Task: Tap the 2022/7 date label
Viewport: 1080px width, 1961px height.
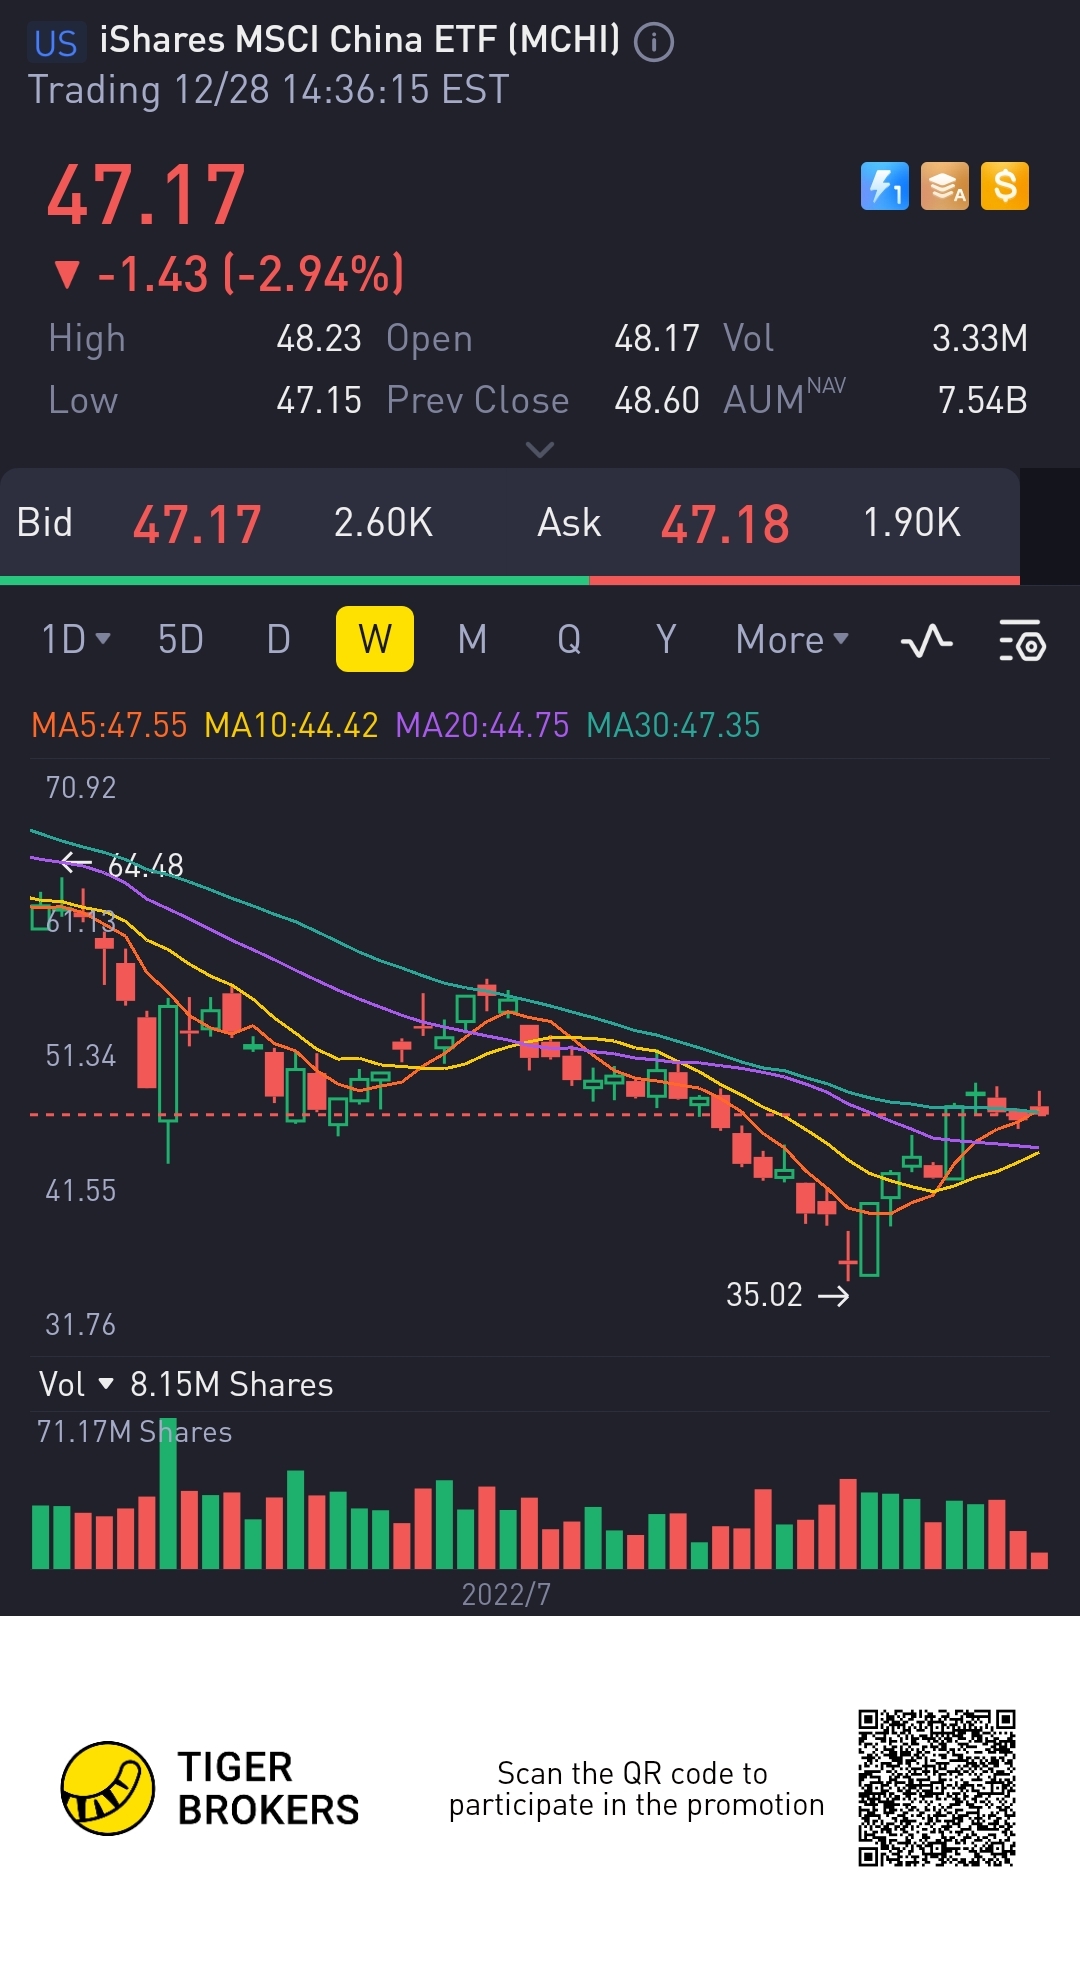Action: tap(506, 1594)
